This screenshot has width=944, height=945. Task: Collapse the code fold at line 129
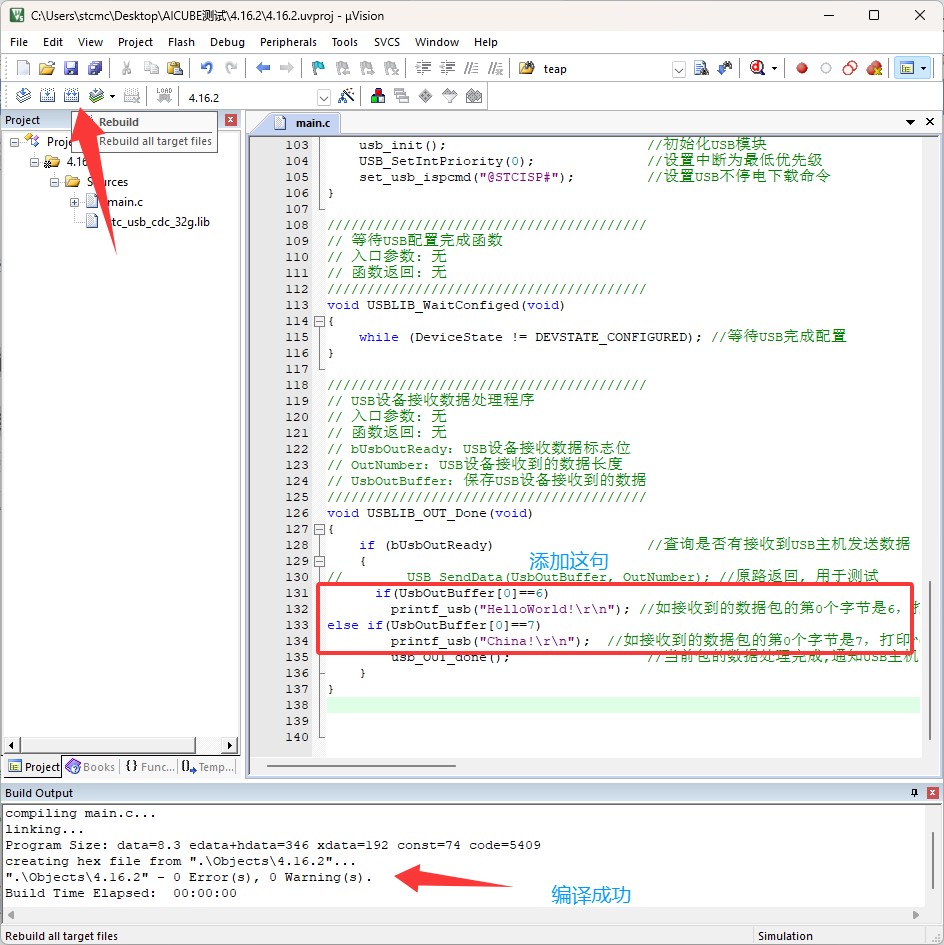[319, 561]
